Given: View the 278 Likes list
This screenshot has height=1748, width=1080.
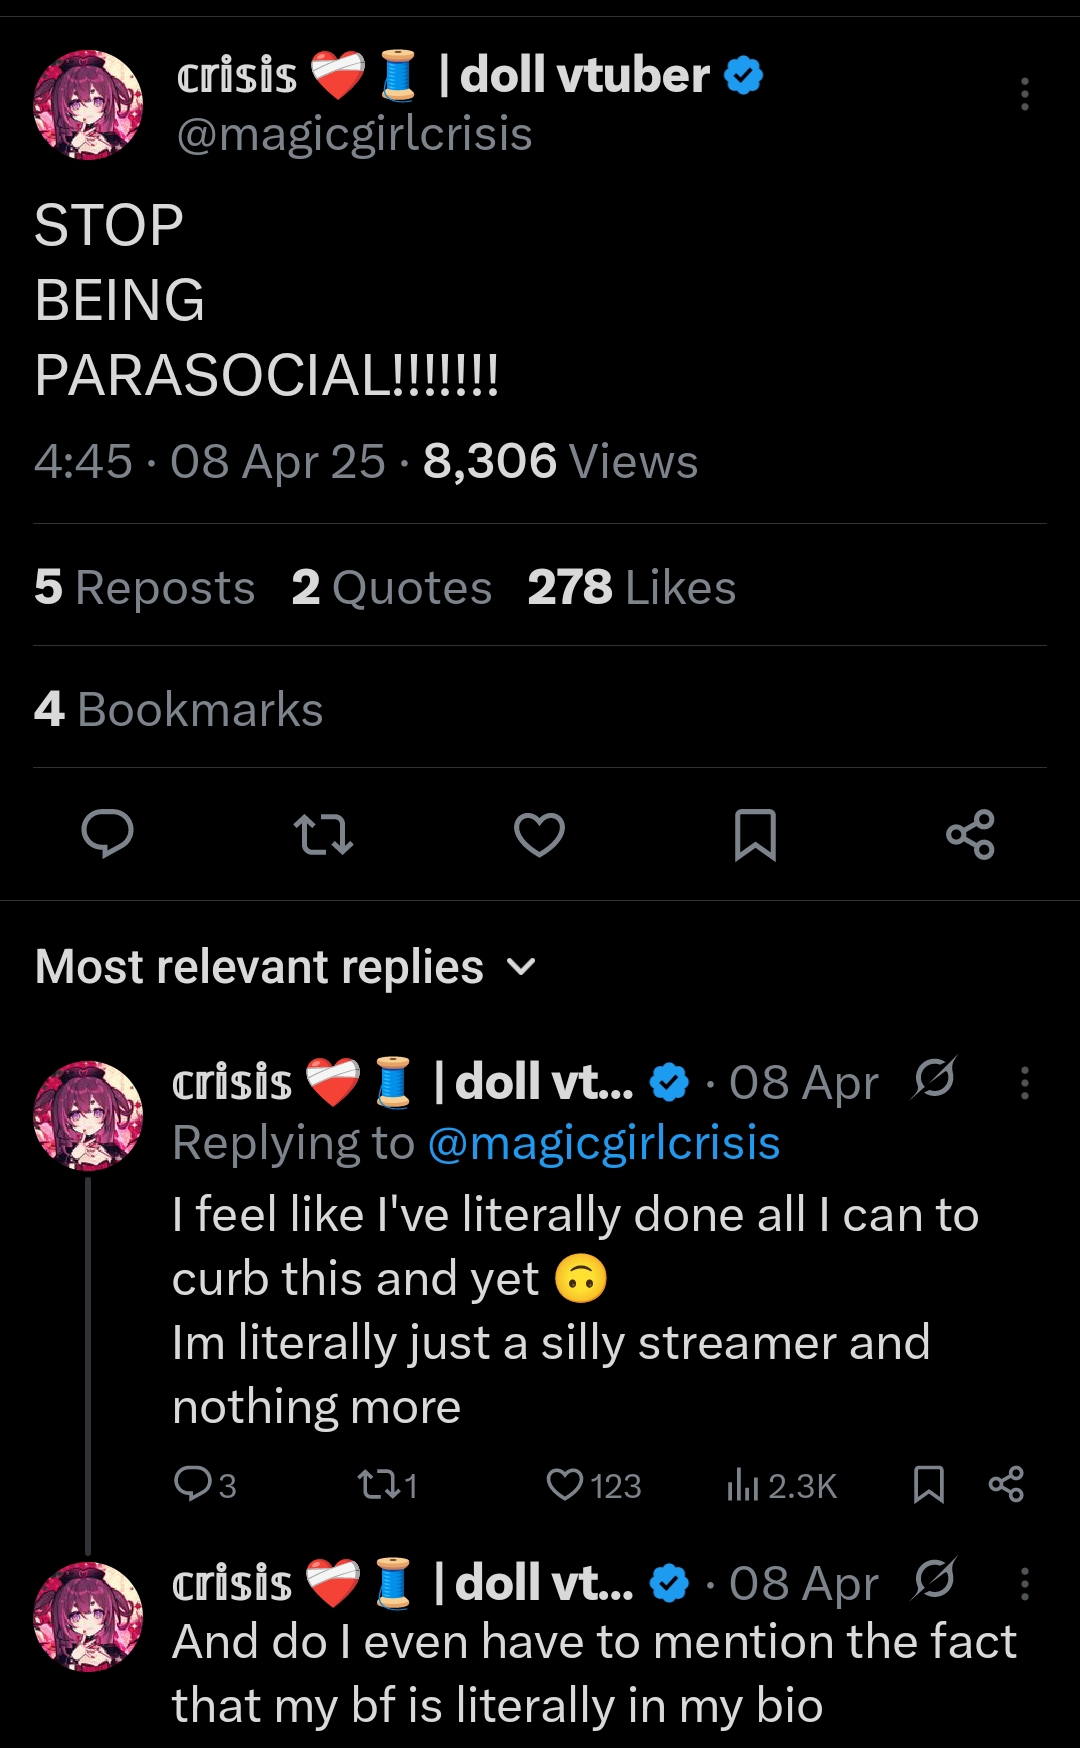Looking at the screenshot, I should click(x=631, y=587).
